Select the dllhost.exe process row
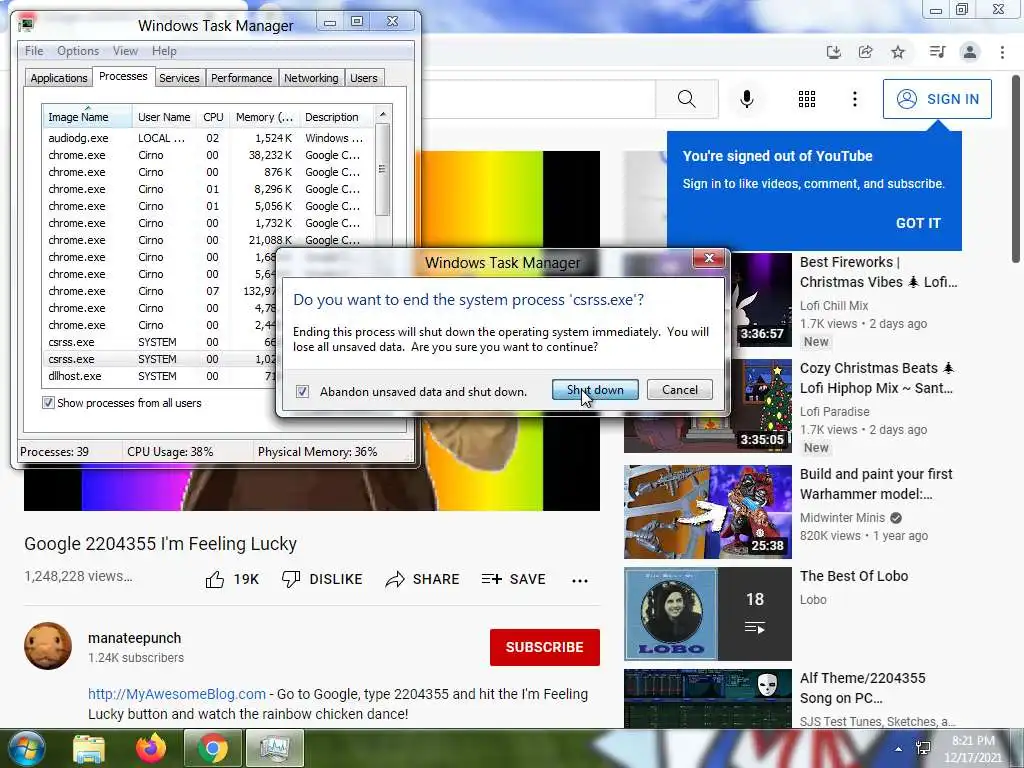 [159, 376]
